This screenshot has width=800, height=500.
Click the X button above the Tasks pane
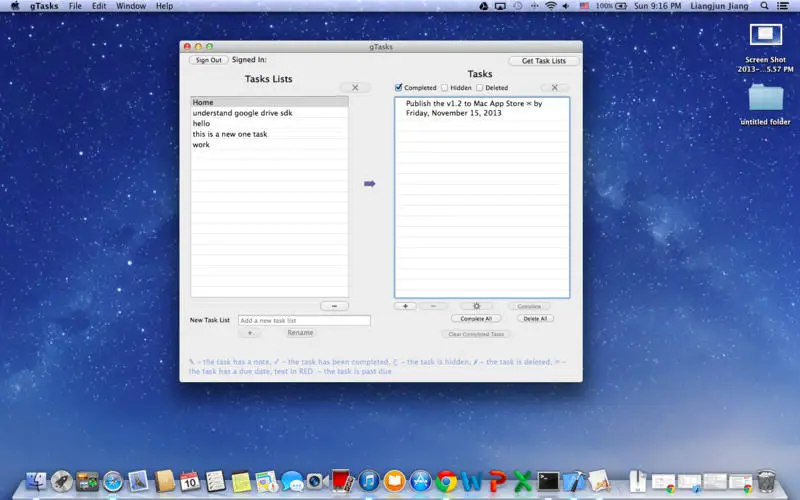pyautogui.click(x=555, y=87)
